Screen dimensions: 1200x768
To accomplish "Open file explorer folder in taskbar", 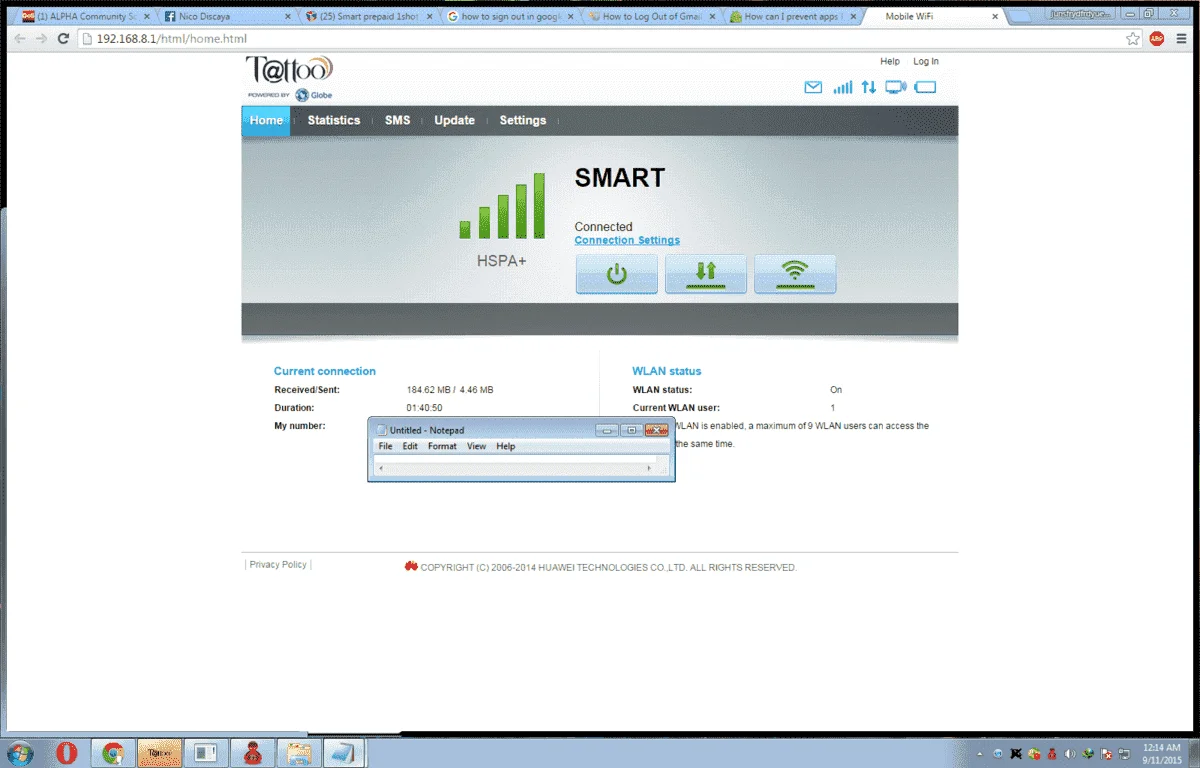I will (297, 753).
